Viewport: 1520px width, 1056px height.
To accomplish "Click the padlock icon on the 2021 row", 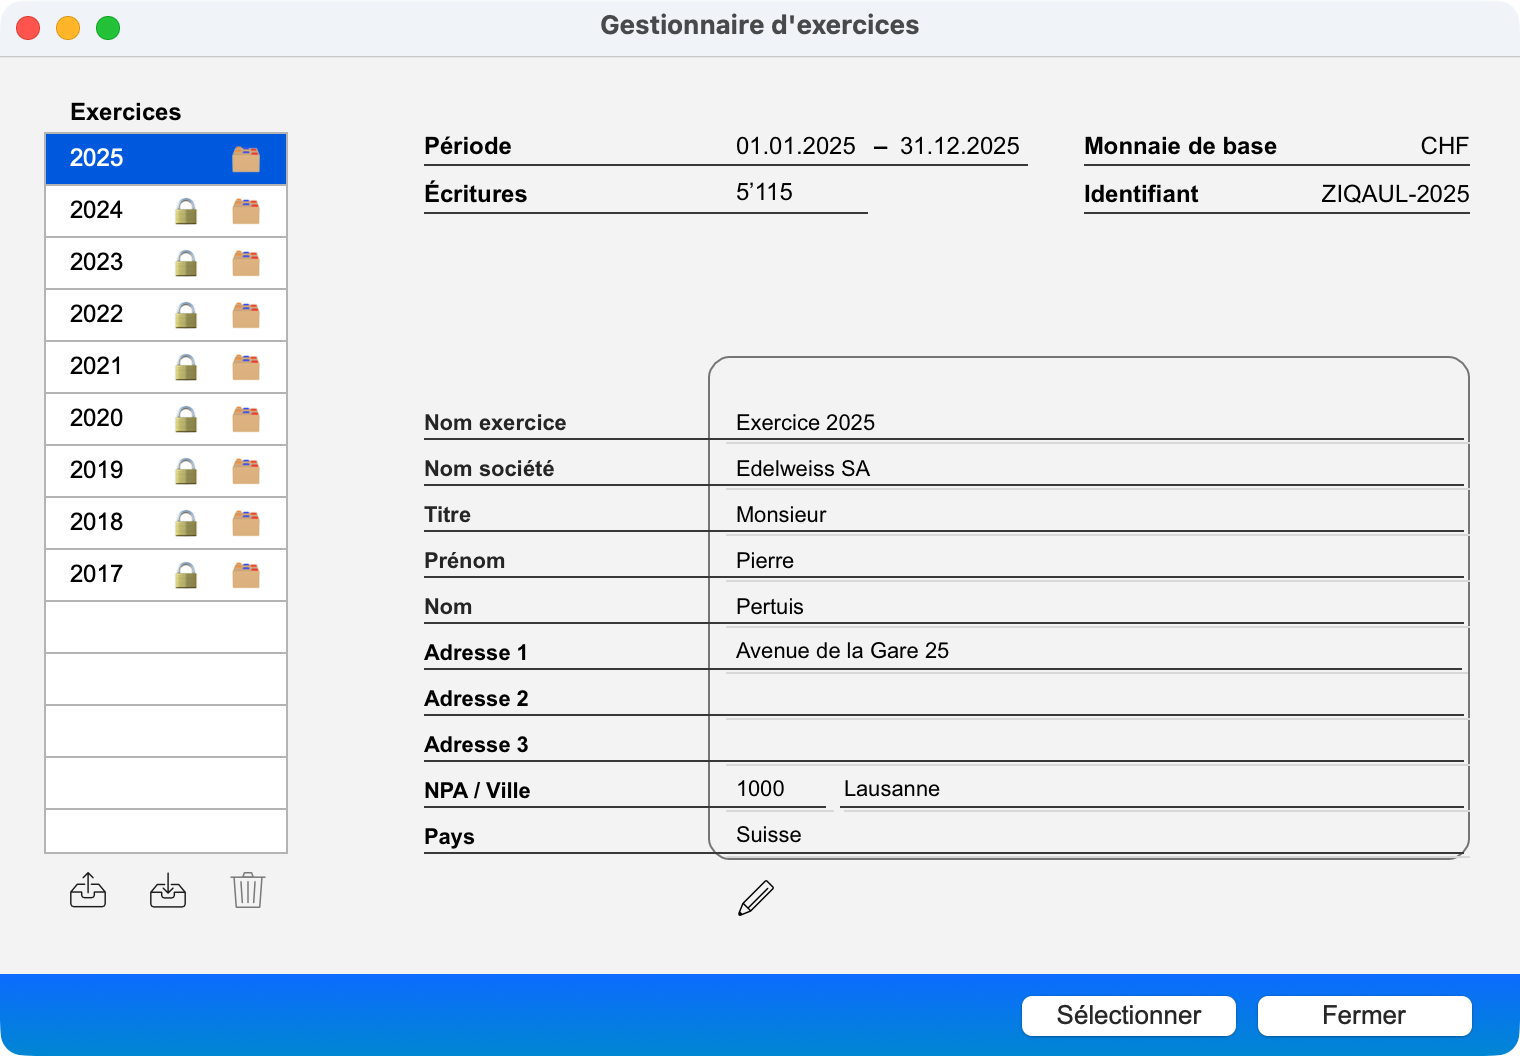I will [x=186, y=367].
